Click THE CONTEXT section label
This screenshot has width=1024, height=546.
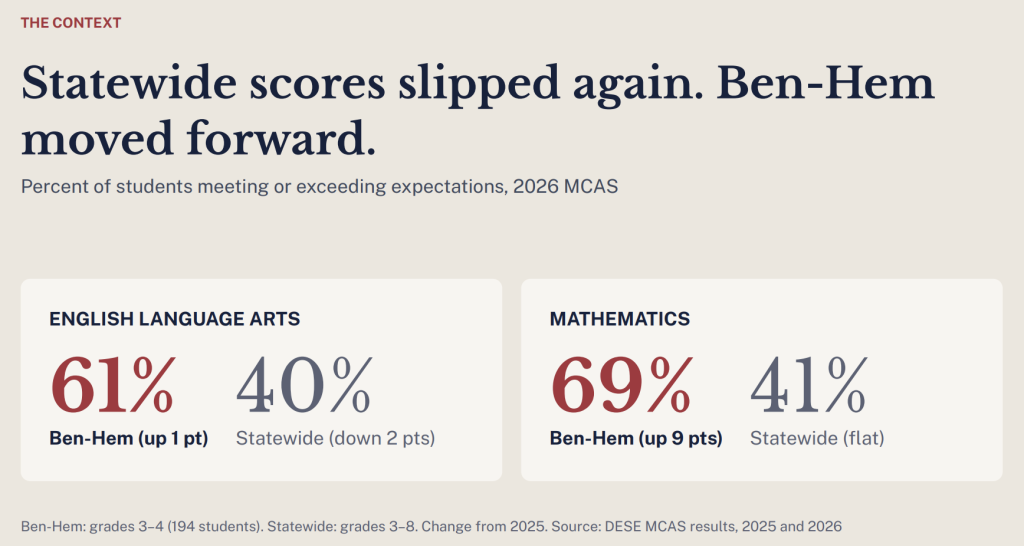71,23
